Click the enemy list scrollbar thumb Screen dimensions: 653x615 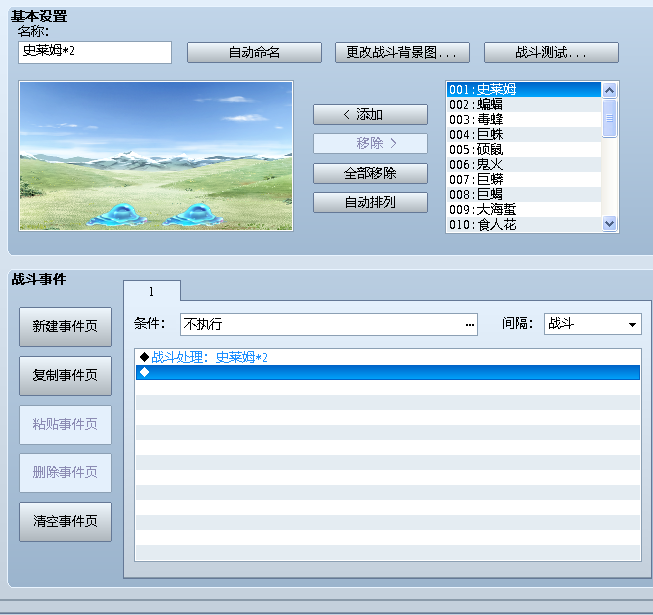coord(609,118)
